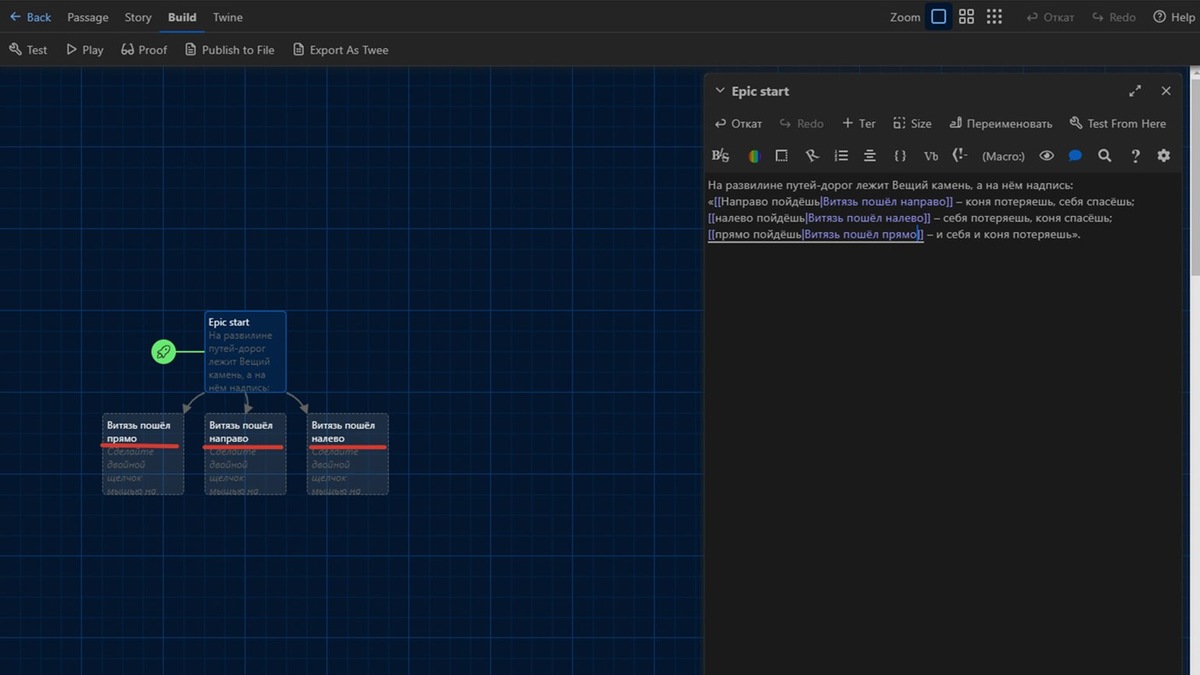Collapse the Epic start panel chevron
Screen dimensions: 1200x675
(x=719, y=91)
